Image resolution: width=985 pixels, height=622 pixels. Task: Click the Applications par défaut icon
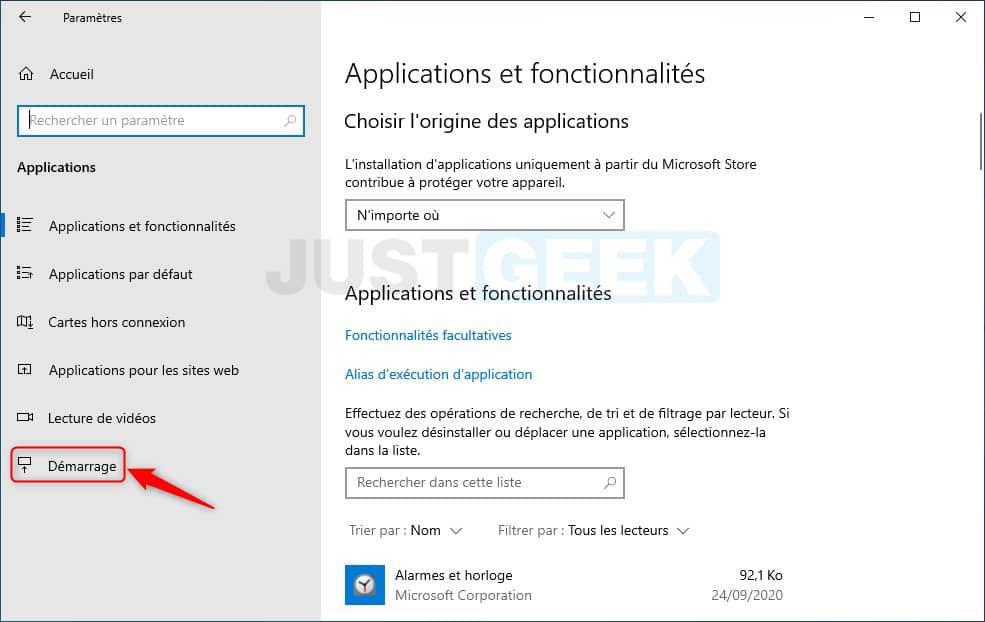[24, 273]
